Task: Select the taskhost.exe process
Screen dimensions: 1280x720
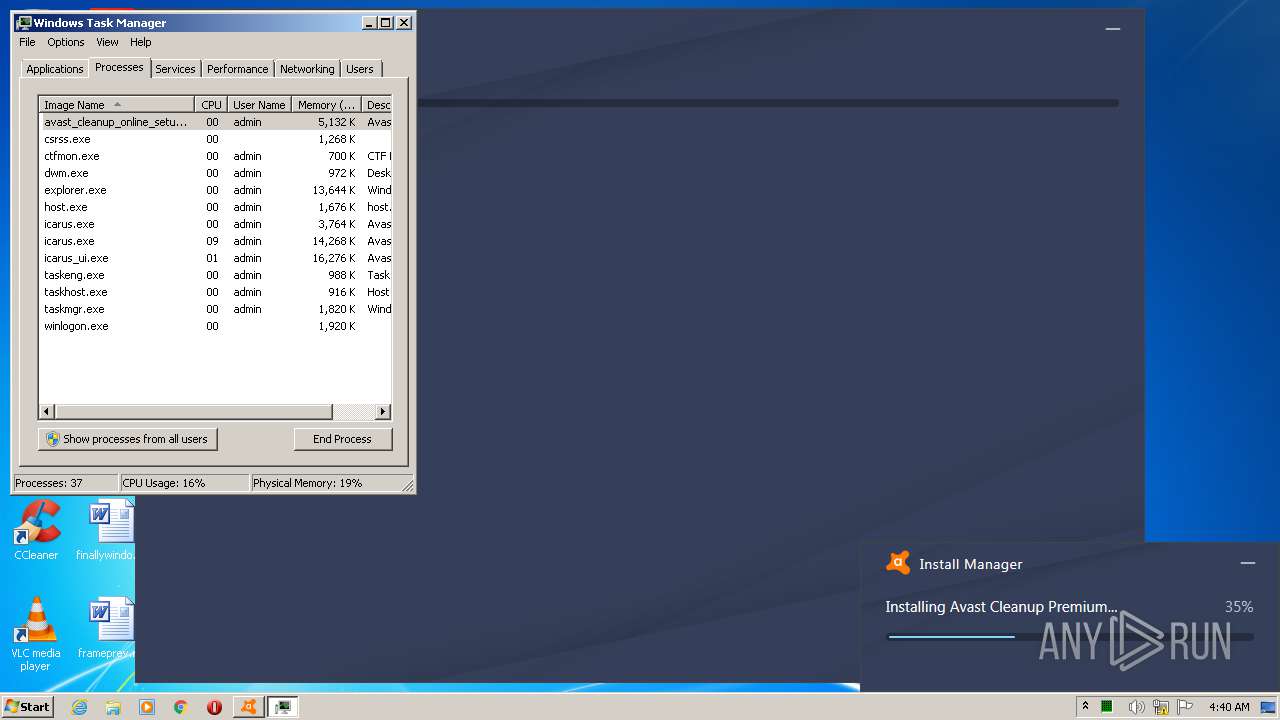Action: click(215, 292)
